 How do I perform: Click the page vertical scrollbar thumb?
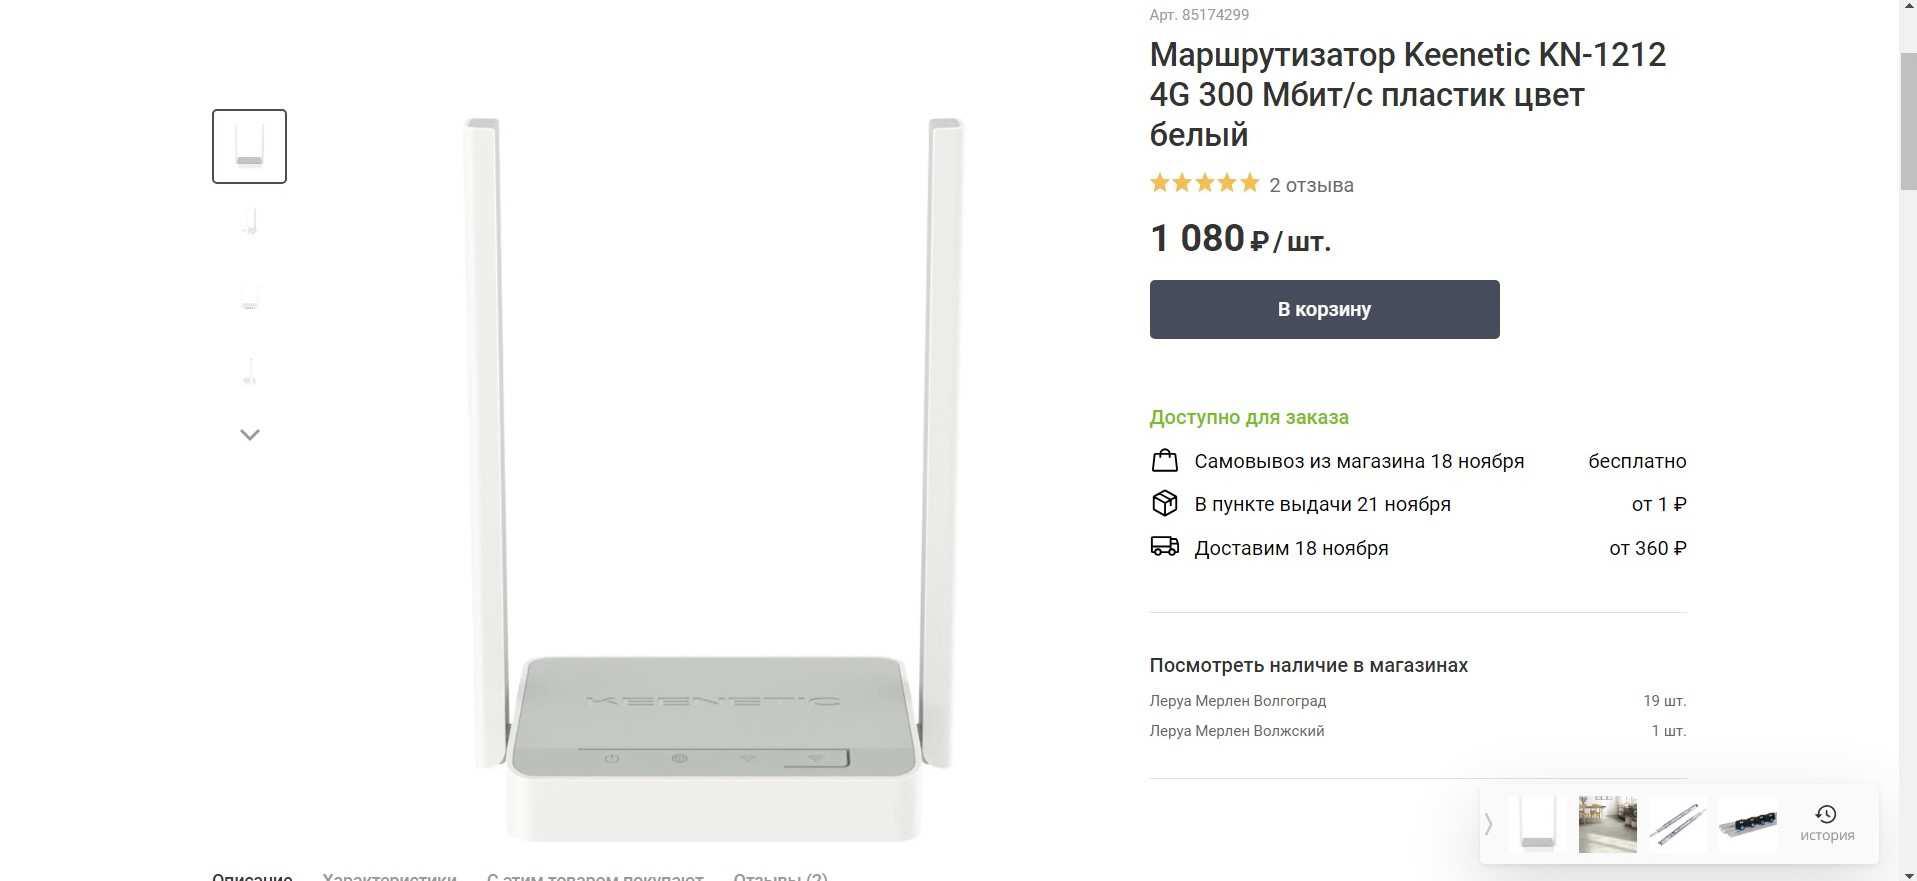click(1908, 120)
